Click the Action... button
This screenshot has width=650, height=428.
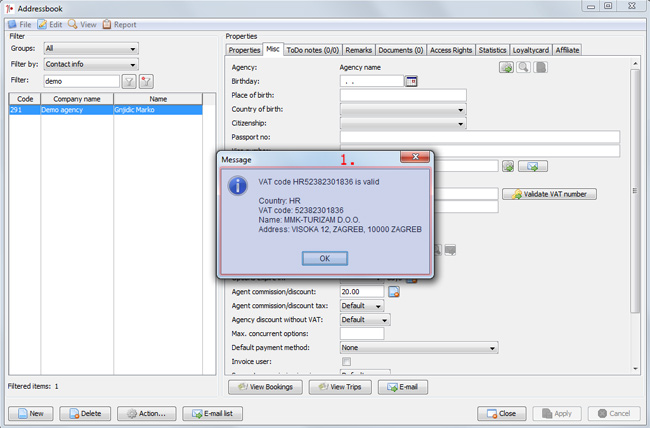(x=146, y=413)
